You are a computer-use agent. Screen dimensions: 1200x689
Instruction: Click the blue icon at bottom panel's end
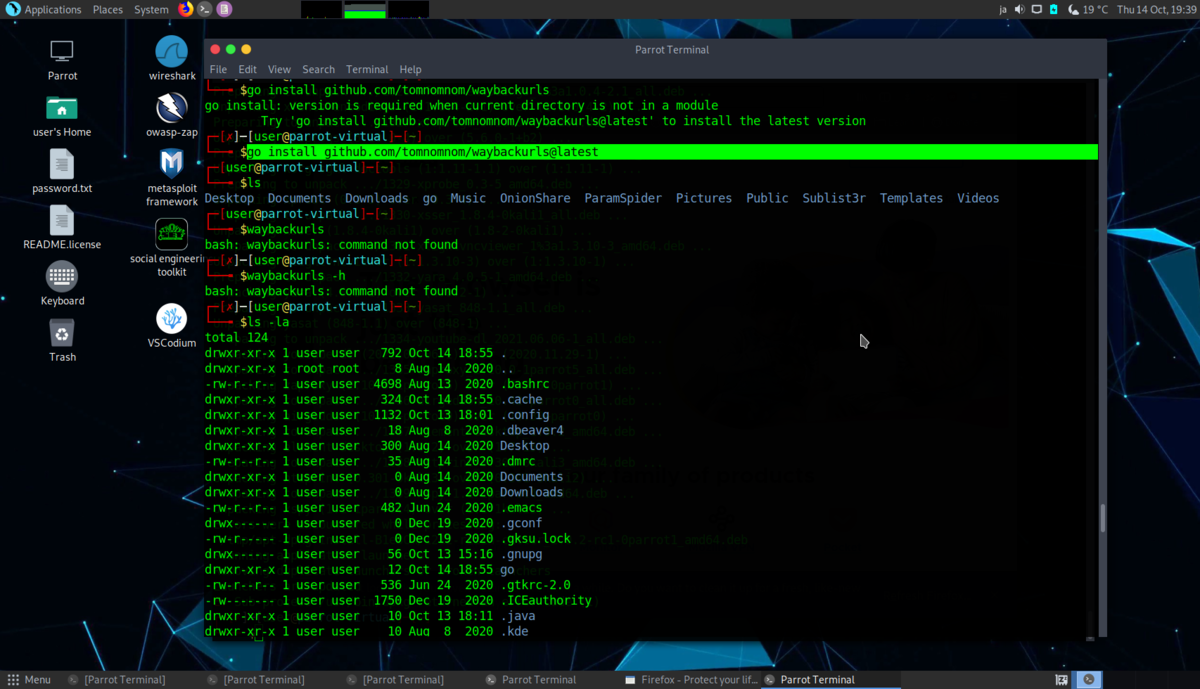[x=1089, y=680]
